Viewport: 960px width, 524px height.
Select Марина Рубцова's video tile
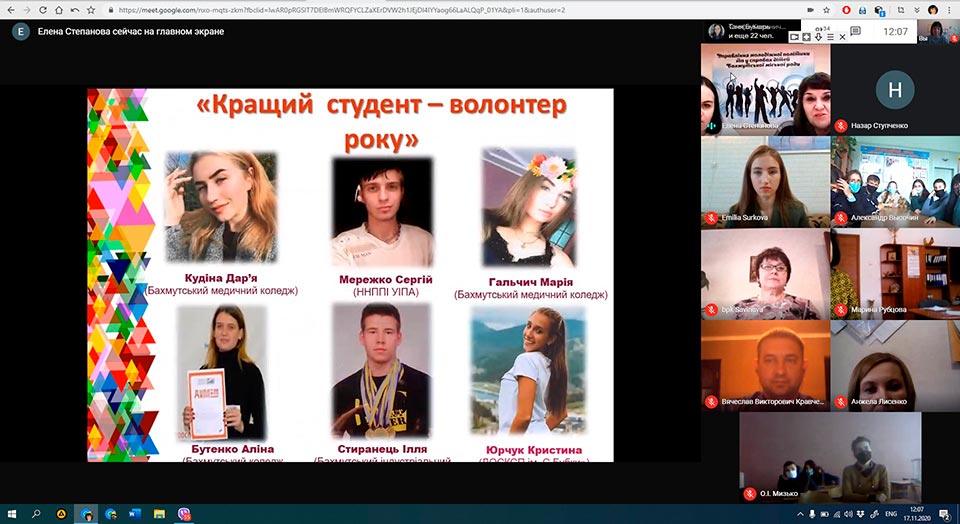point(895,274)
